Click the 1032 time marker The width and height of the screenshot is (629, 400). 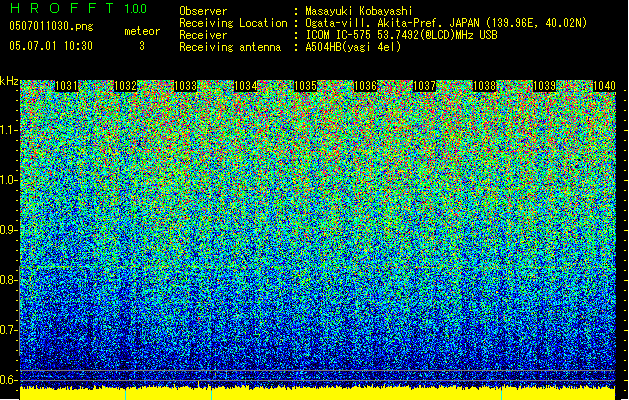click(x=126, y=86)
